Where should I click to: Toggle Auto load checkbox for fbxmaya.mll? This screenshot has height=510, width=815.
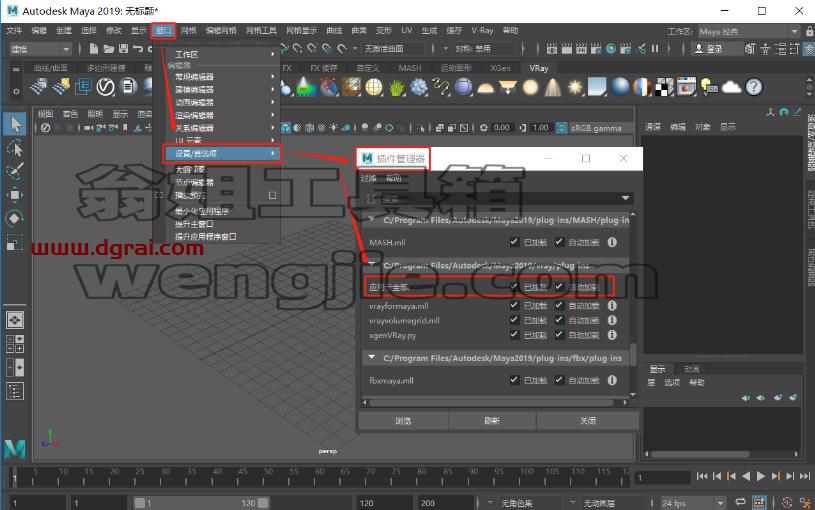click(559, 380)
